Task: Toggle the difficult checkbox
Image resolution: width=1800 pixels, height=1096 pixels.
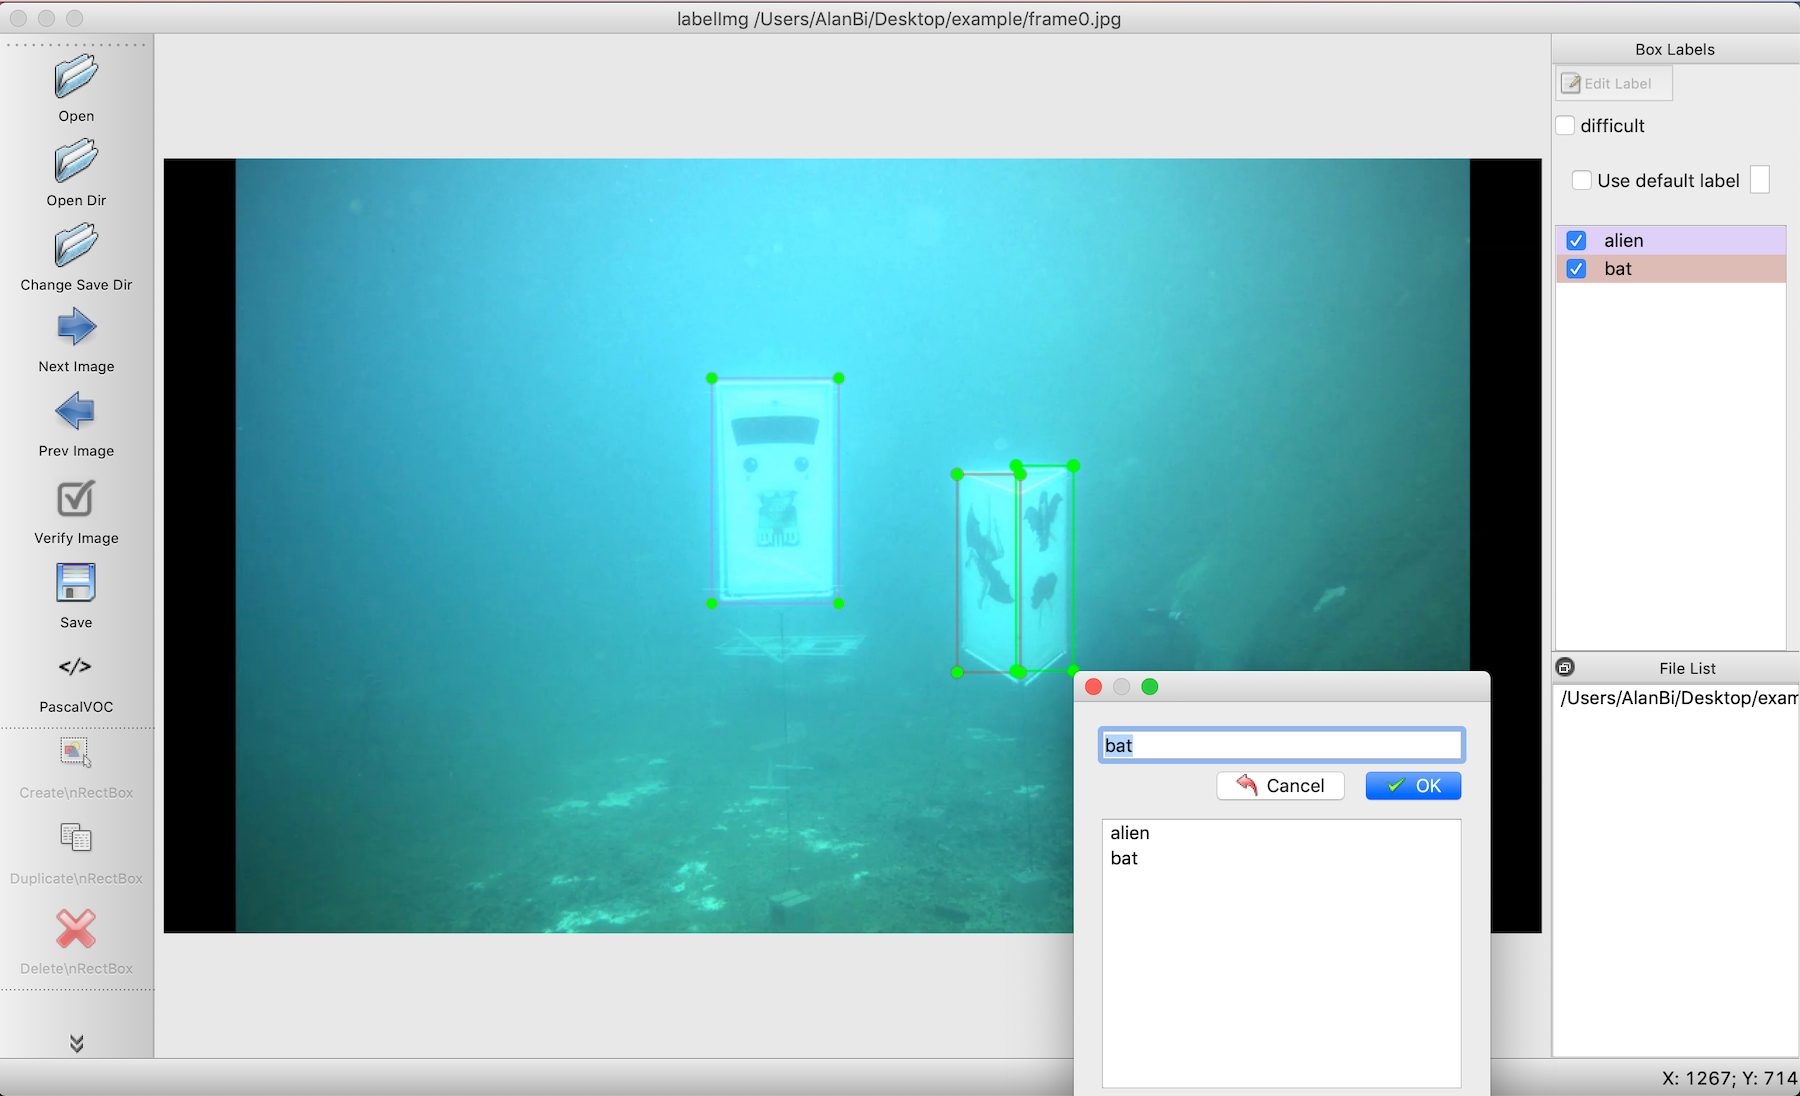Action: [1566, 126]
